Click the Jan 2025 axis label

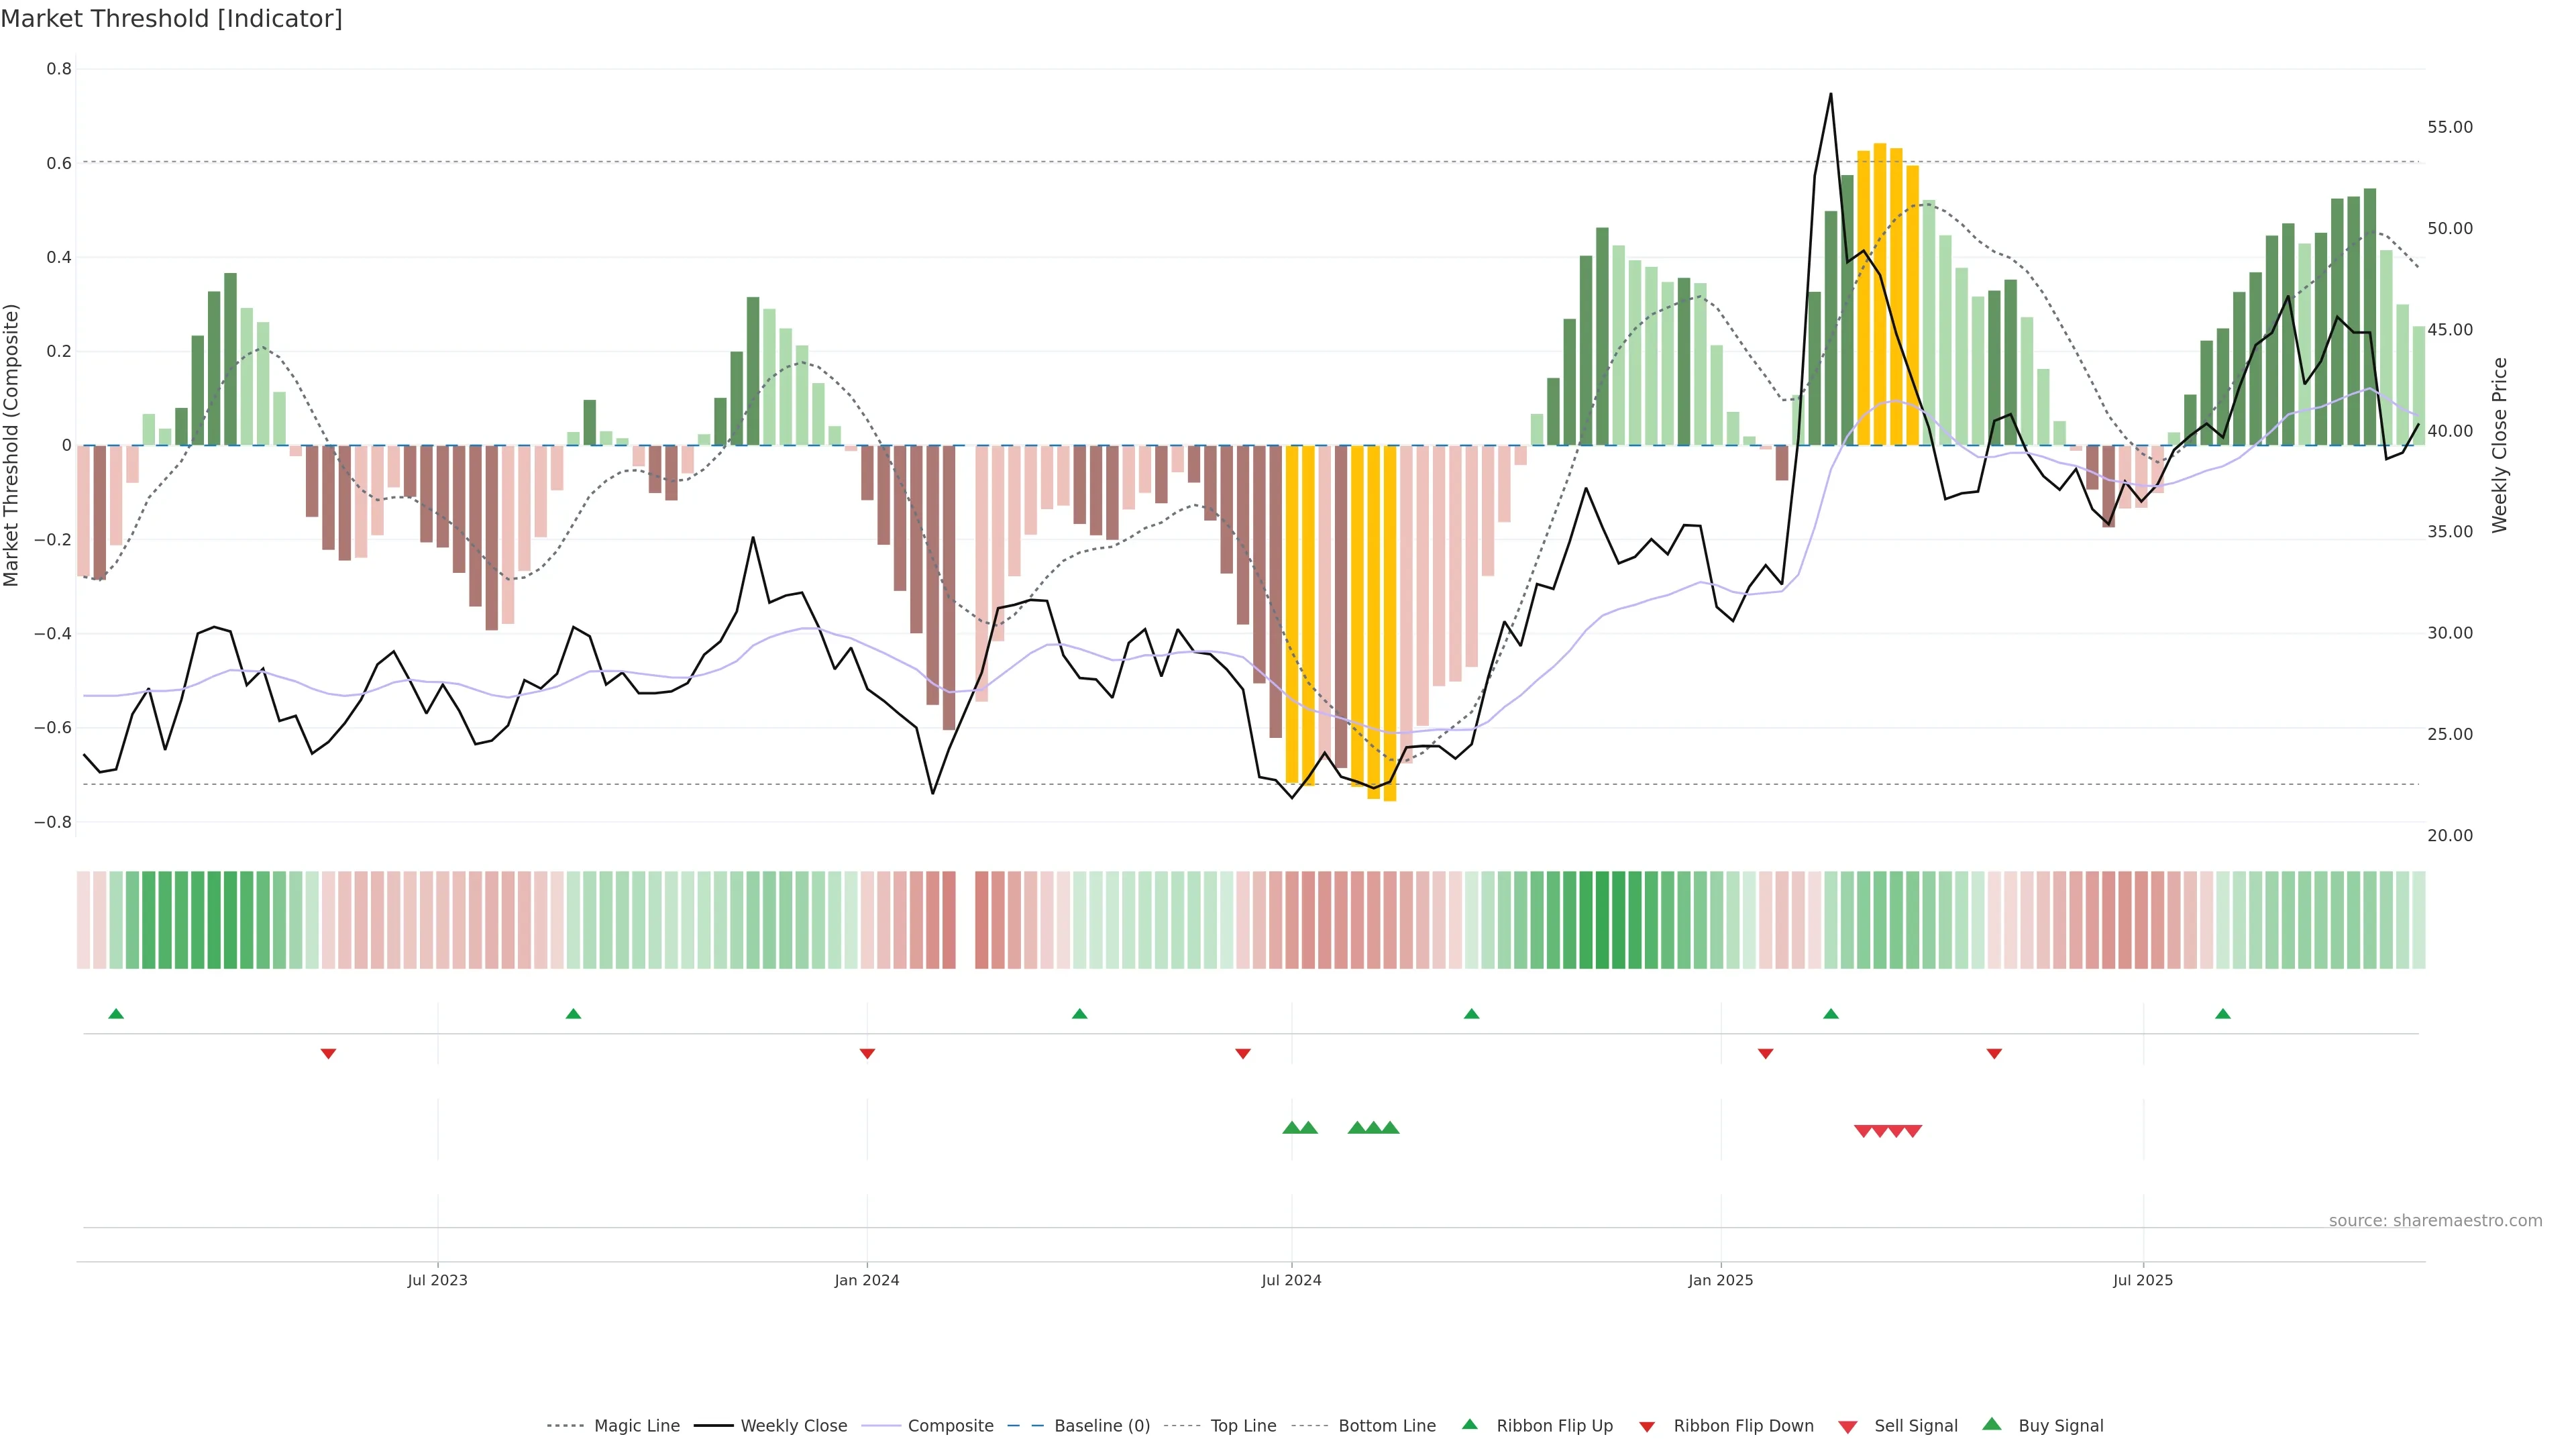(1720, 1280)
